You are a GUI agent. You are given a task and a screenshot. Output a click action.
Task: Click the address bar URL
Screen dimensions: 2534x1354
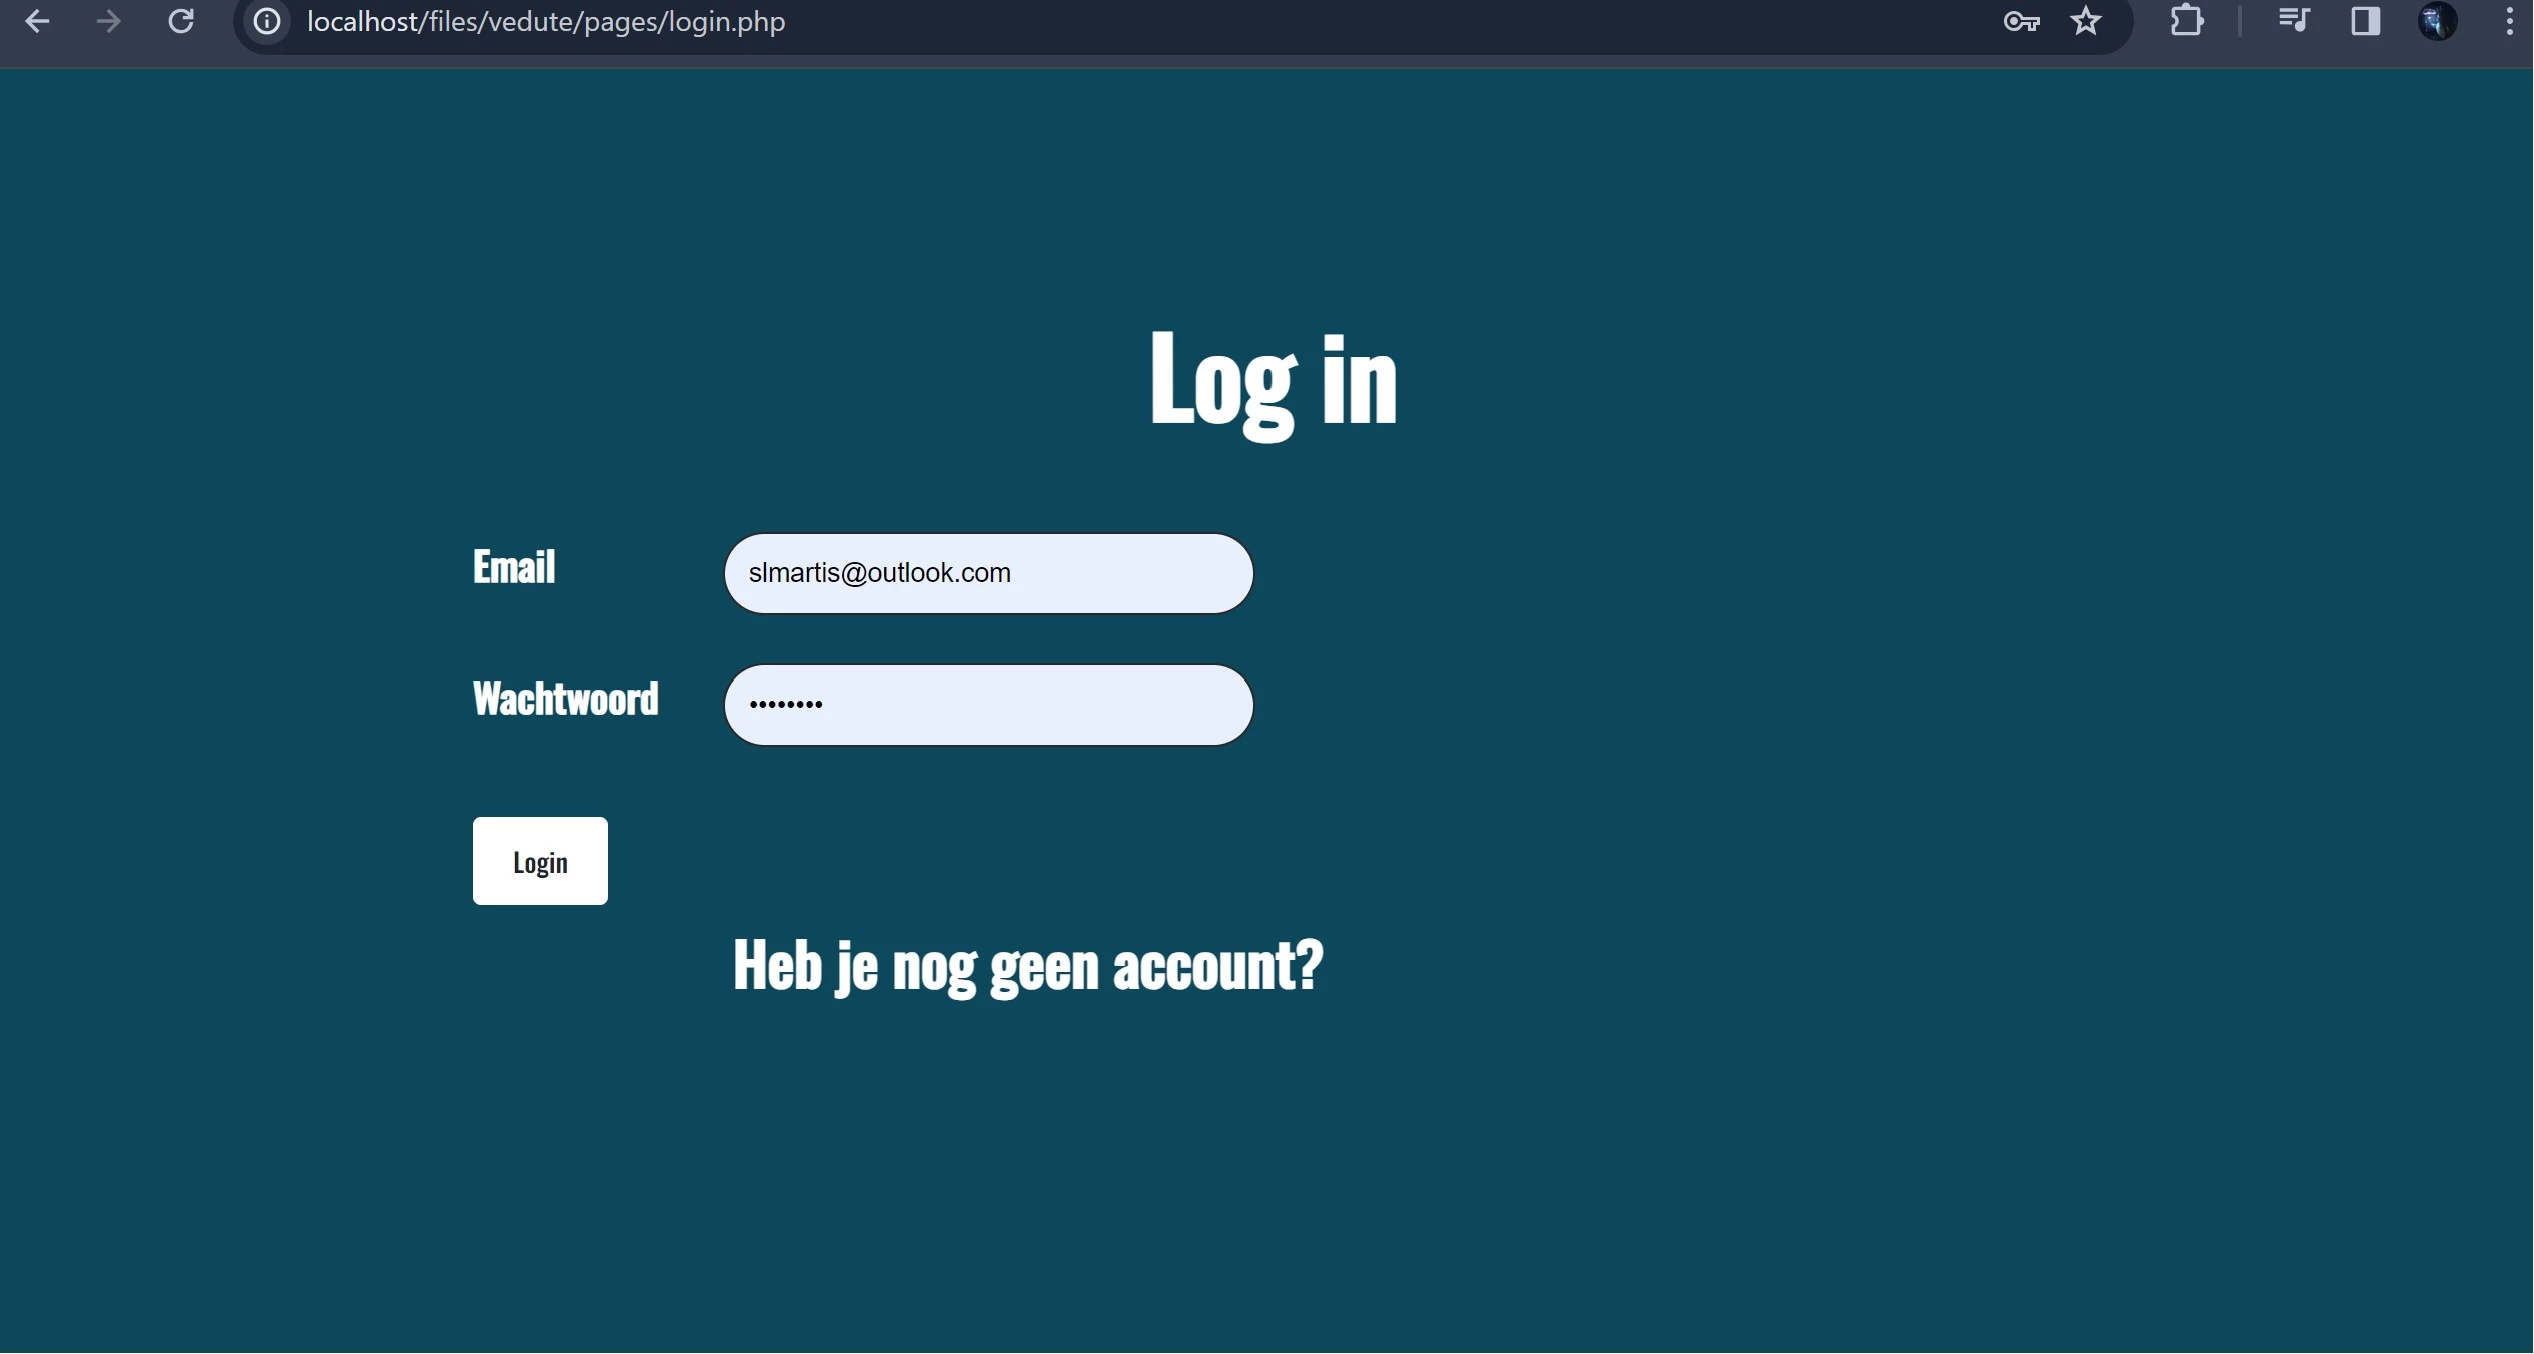(546, 22)
